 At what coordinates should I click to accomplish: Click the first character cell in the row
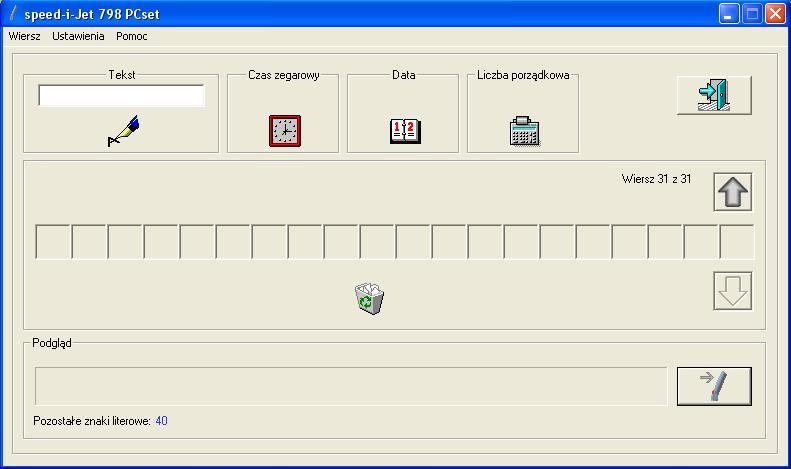click(x=53, y=242)
